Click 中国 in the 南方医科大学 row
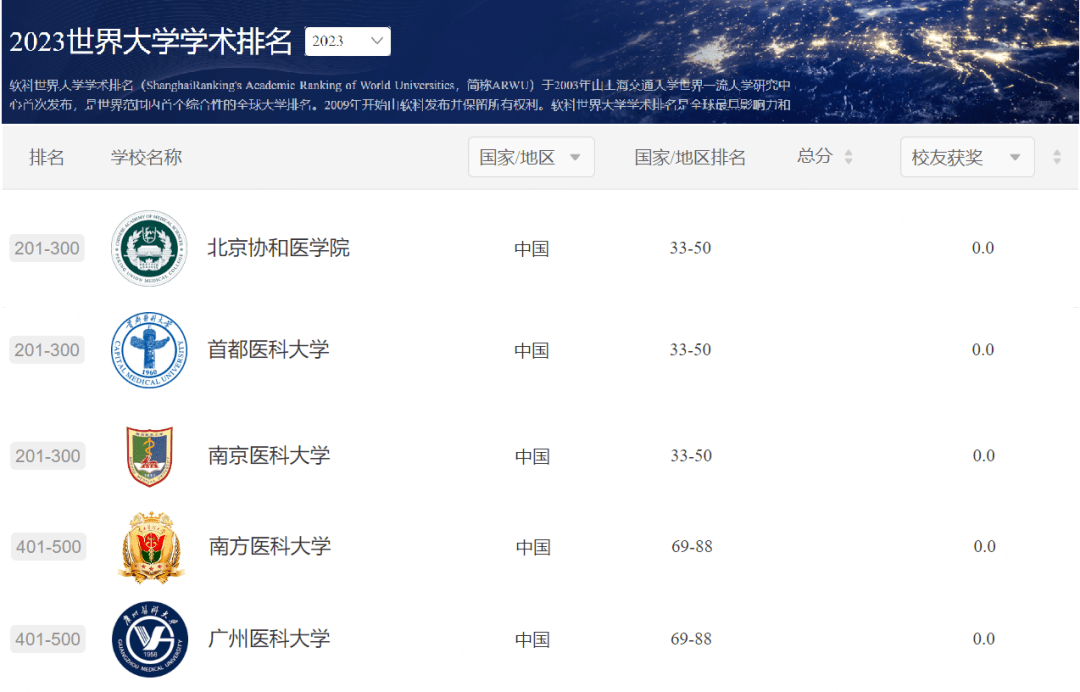This screenshot has width=1080, height=692. pos(533,547)
